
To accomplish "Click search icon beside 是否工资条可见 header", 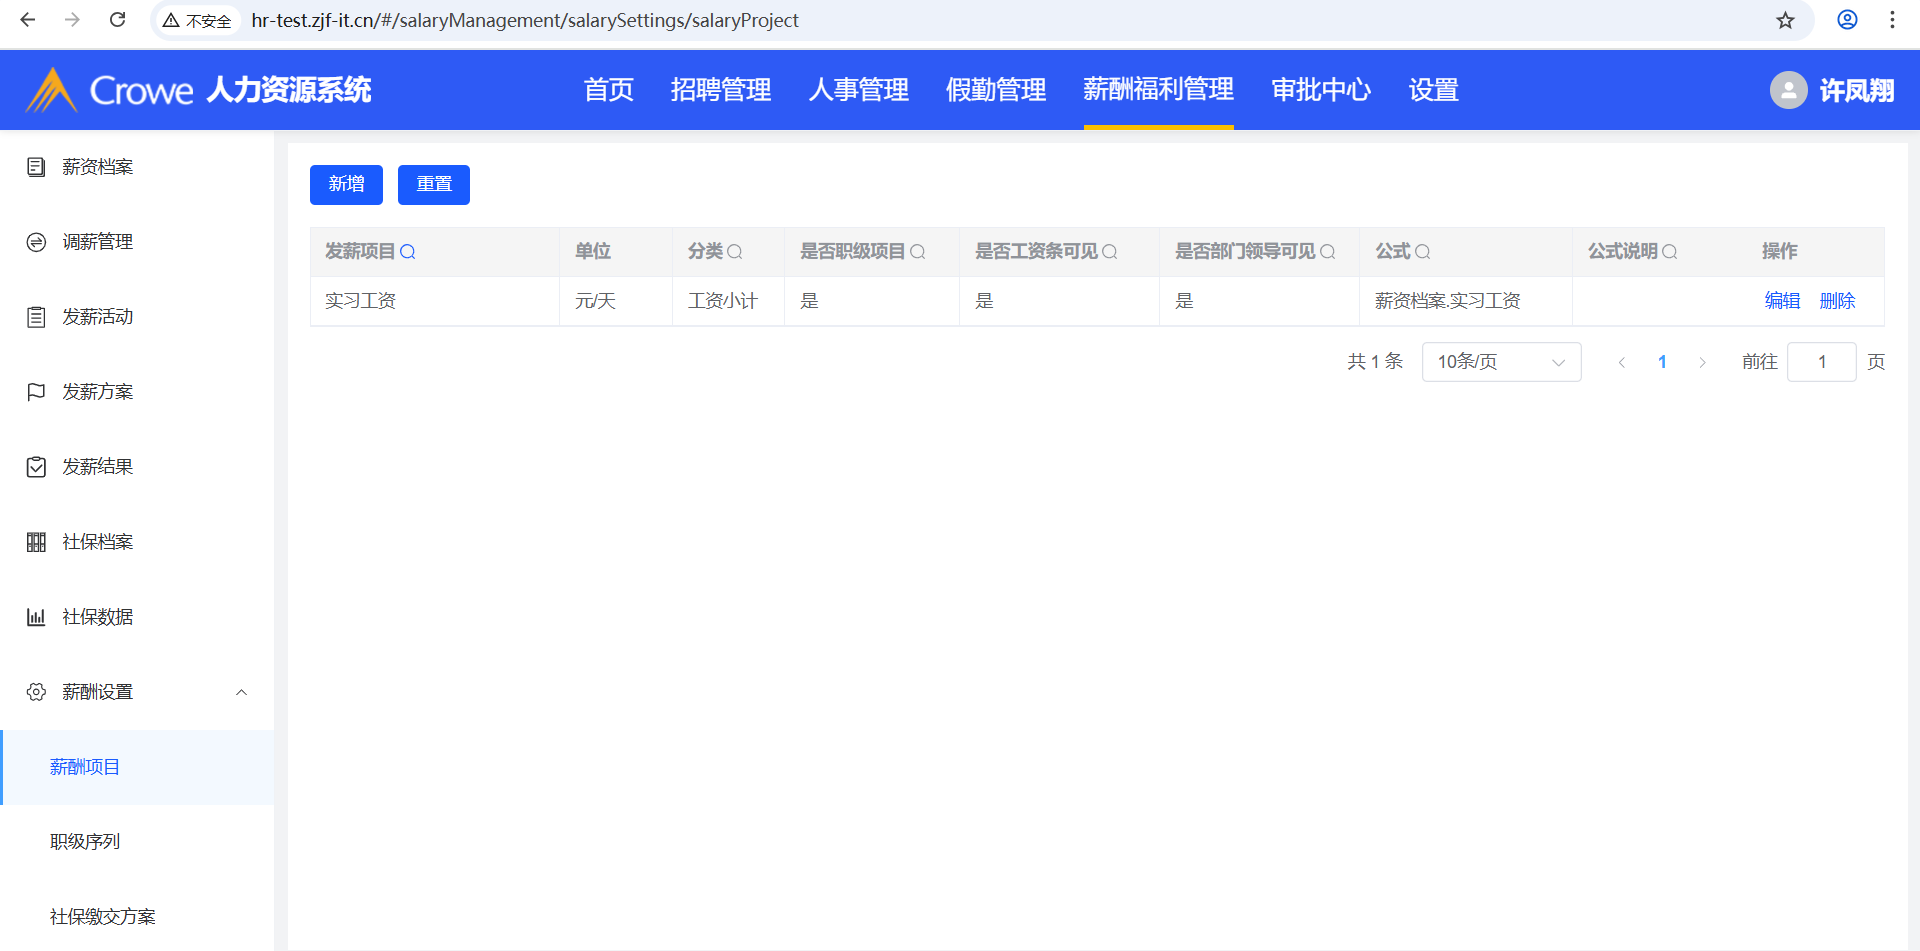I will 1110,252.
